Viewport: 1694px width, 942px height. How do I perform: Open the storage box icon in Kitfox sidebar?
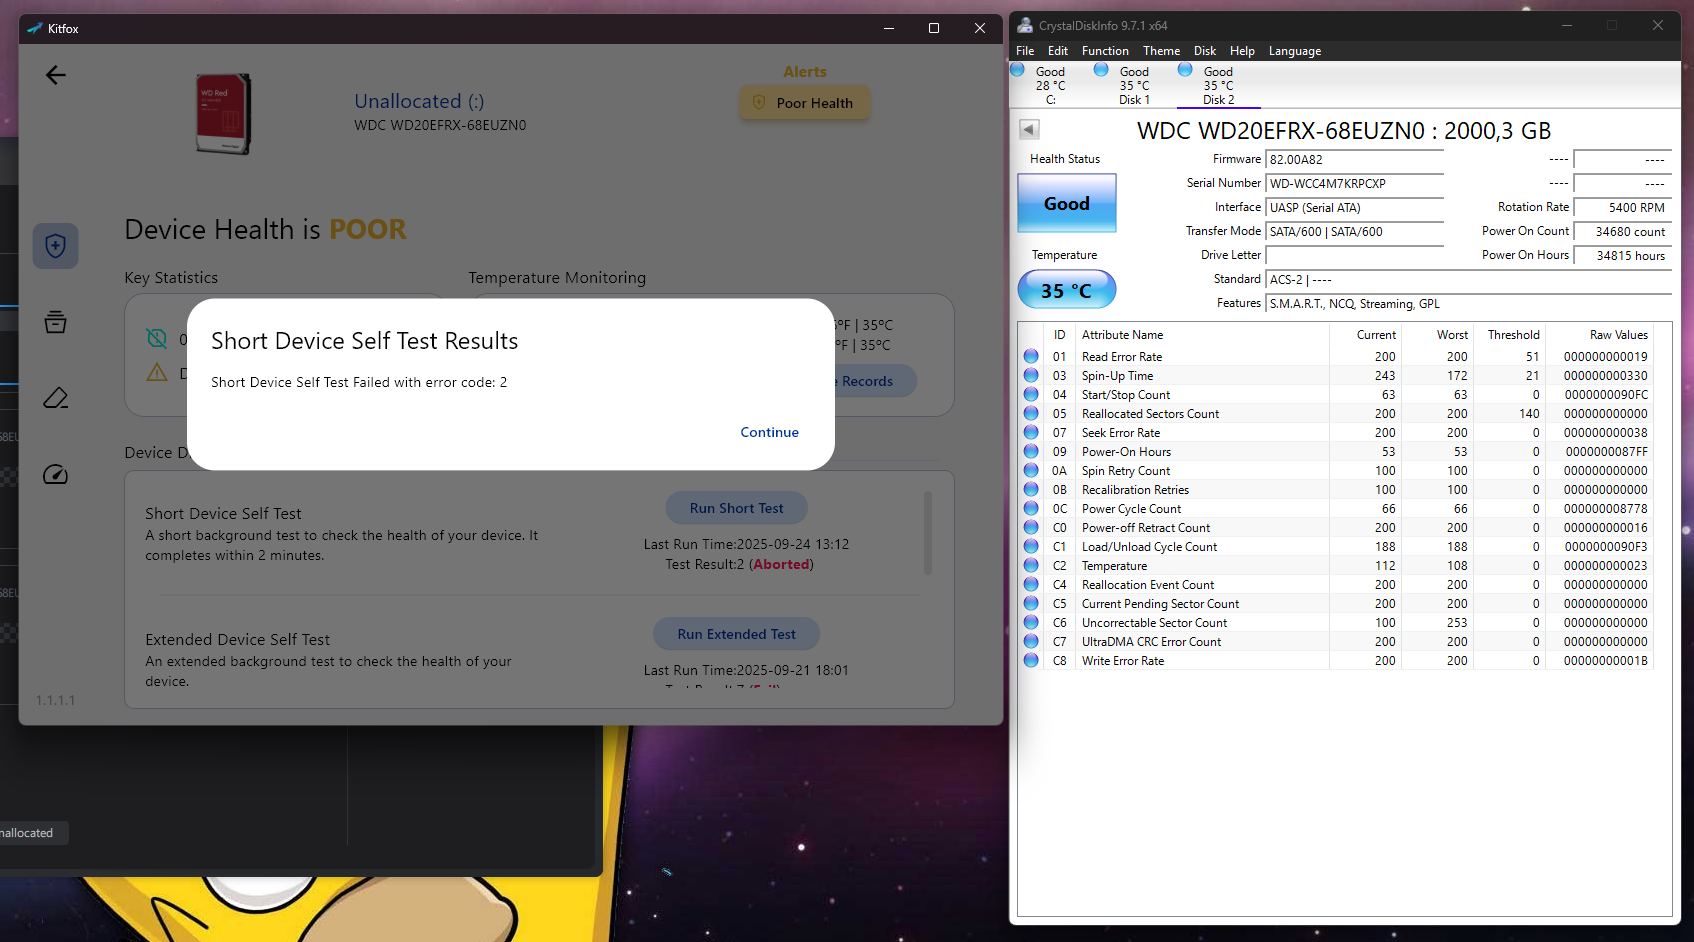click(x=56, y=322)
